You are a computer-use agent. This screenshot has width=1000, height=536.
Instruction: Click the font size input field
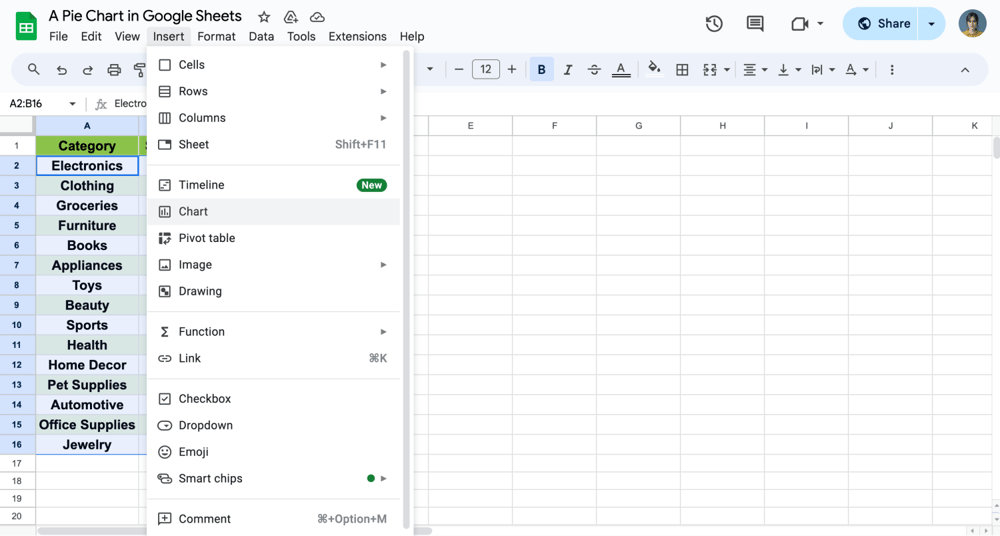click(485, 70)
